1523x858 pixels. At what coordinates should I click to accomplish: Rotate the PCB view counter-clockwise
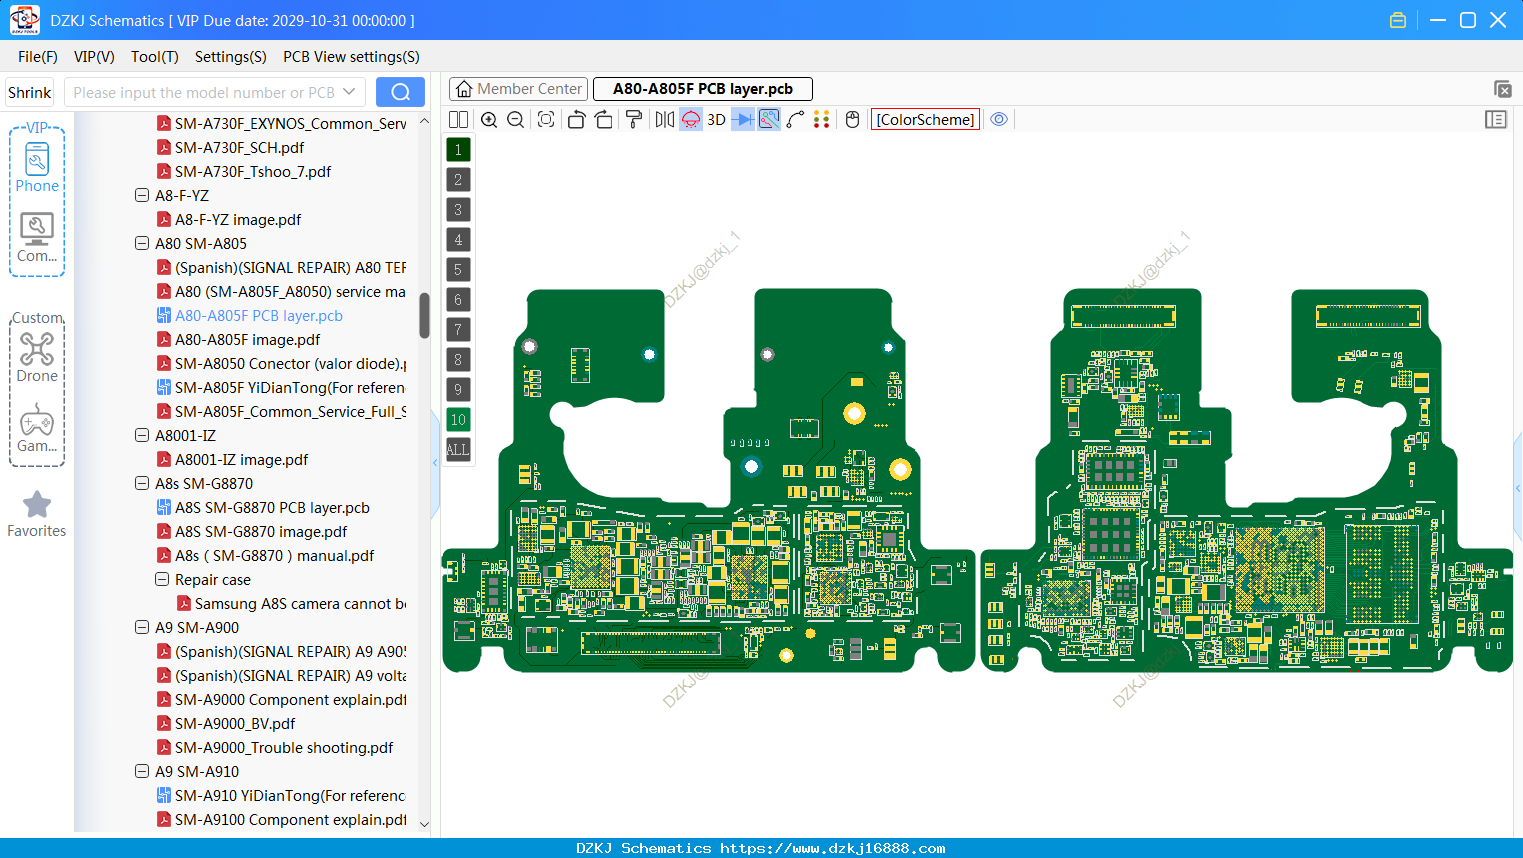click(x=576, y=120)
